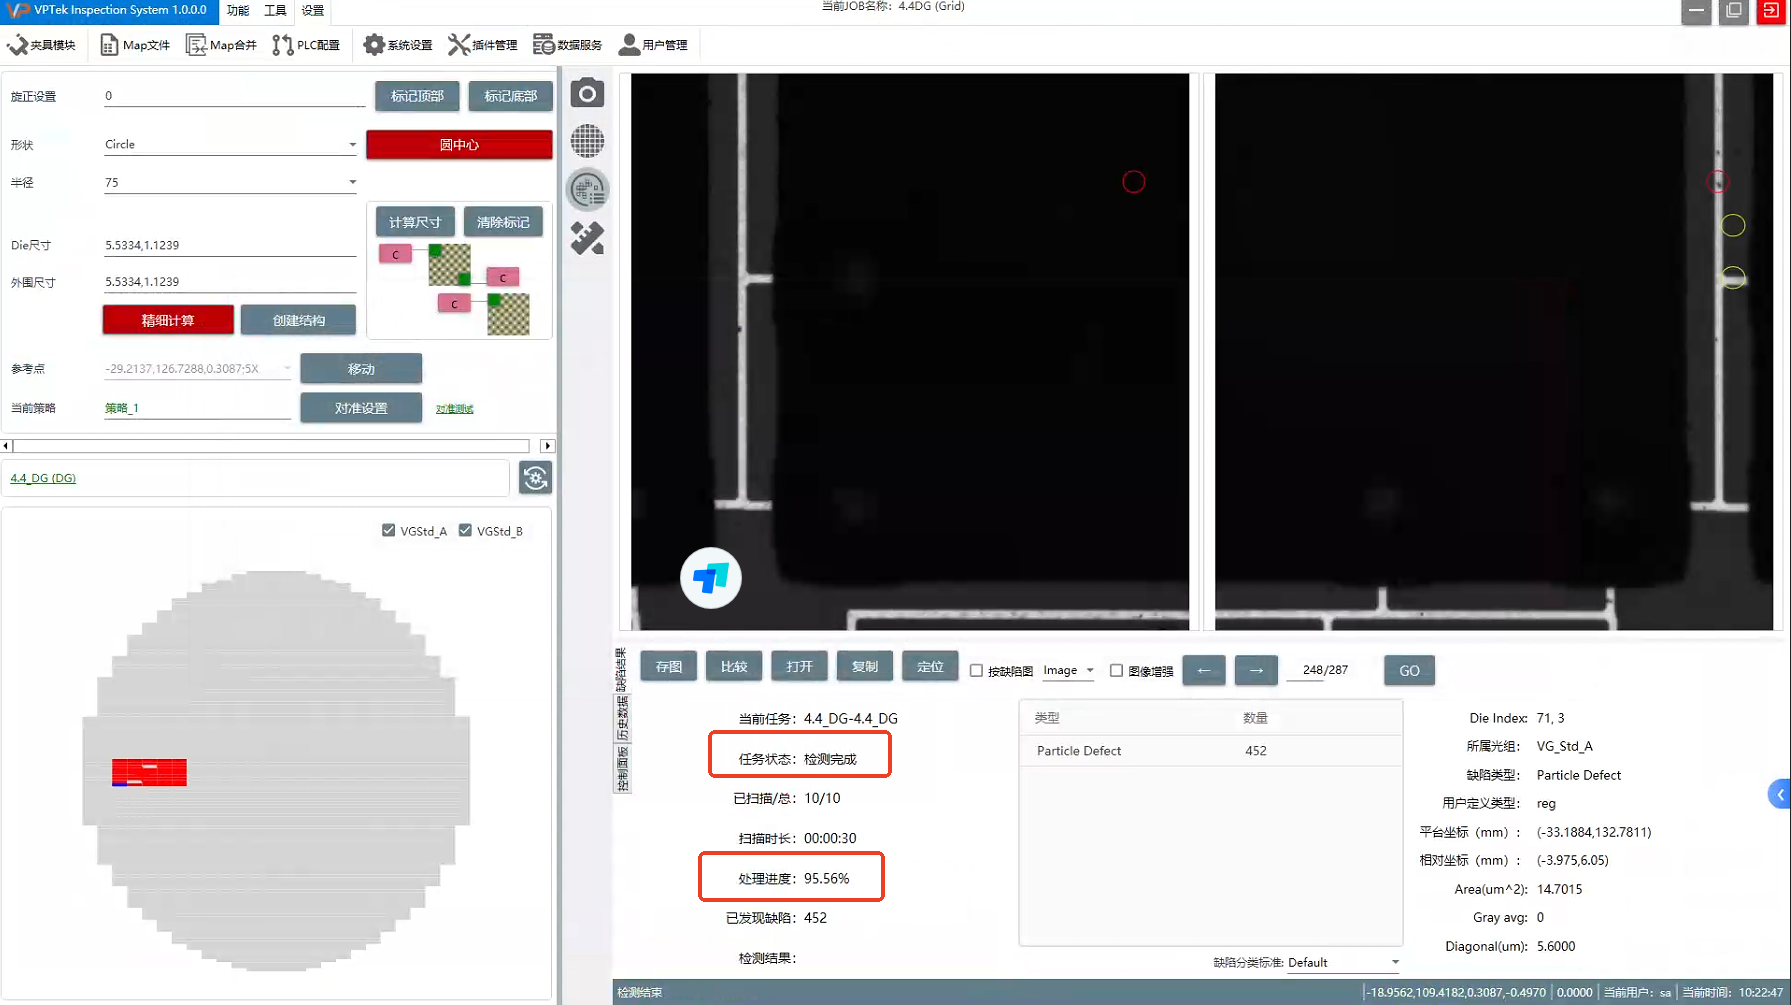Open the radius 75 dropdown

point(352,183)
